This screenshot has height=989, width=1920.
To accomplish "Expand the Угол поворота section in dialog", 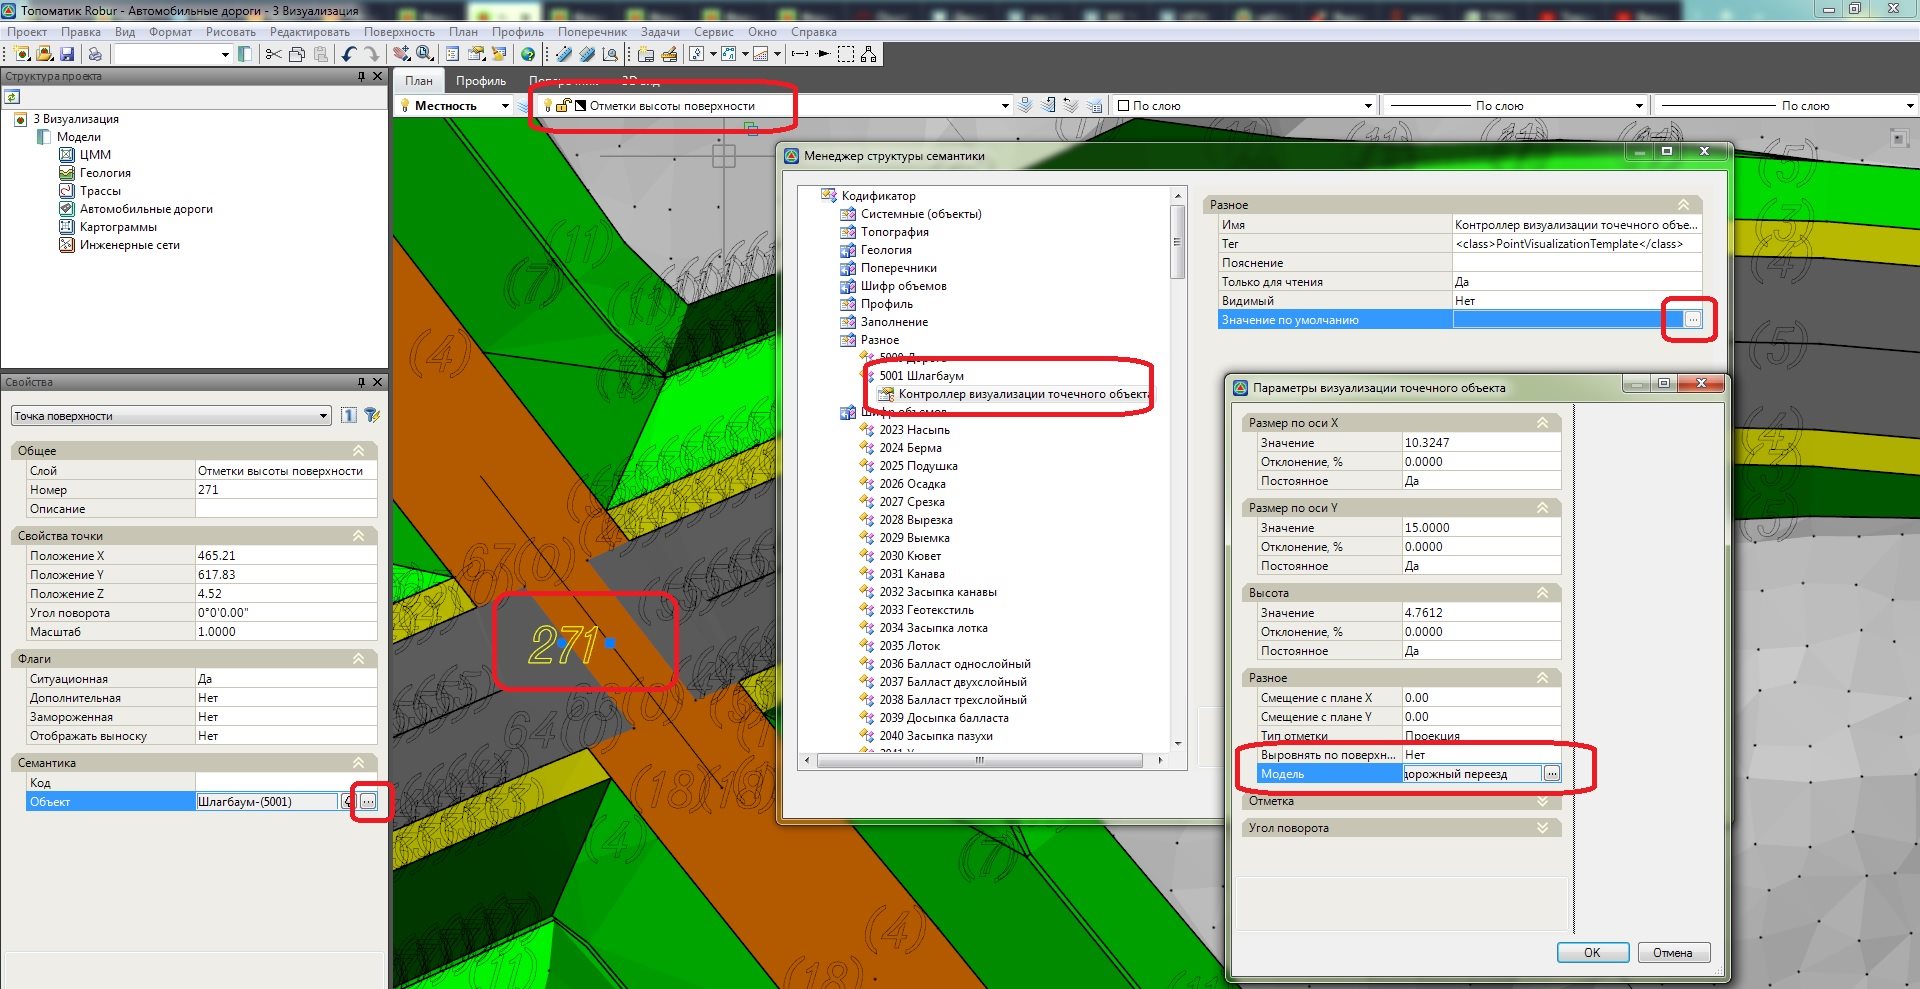I will 1542,828.
